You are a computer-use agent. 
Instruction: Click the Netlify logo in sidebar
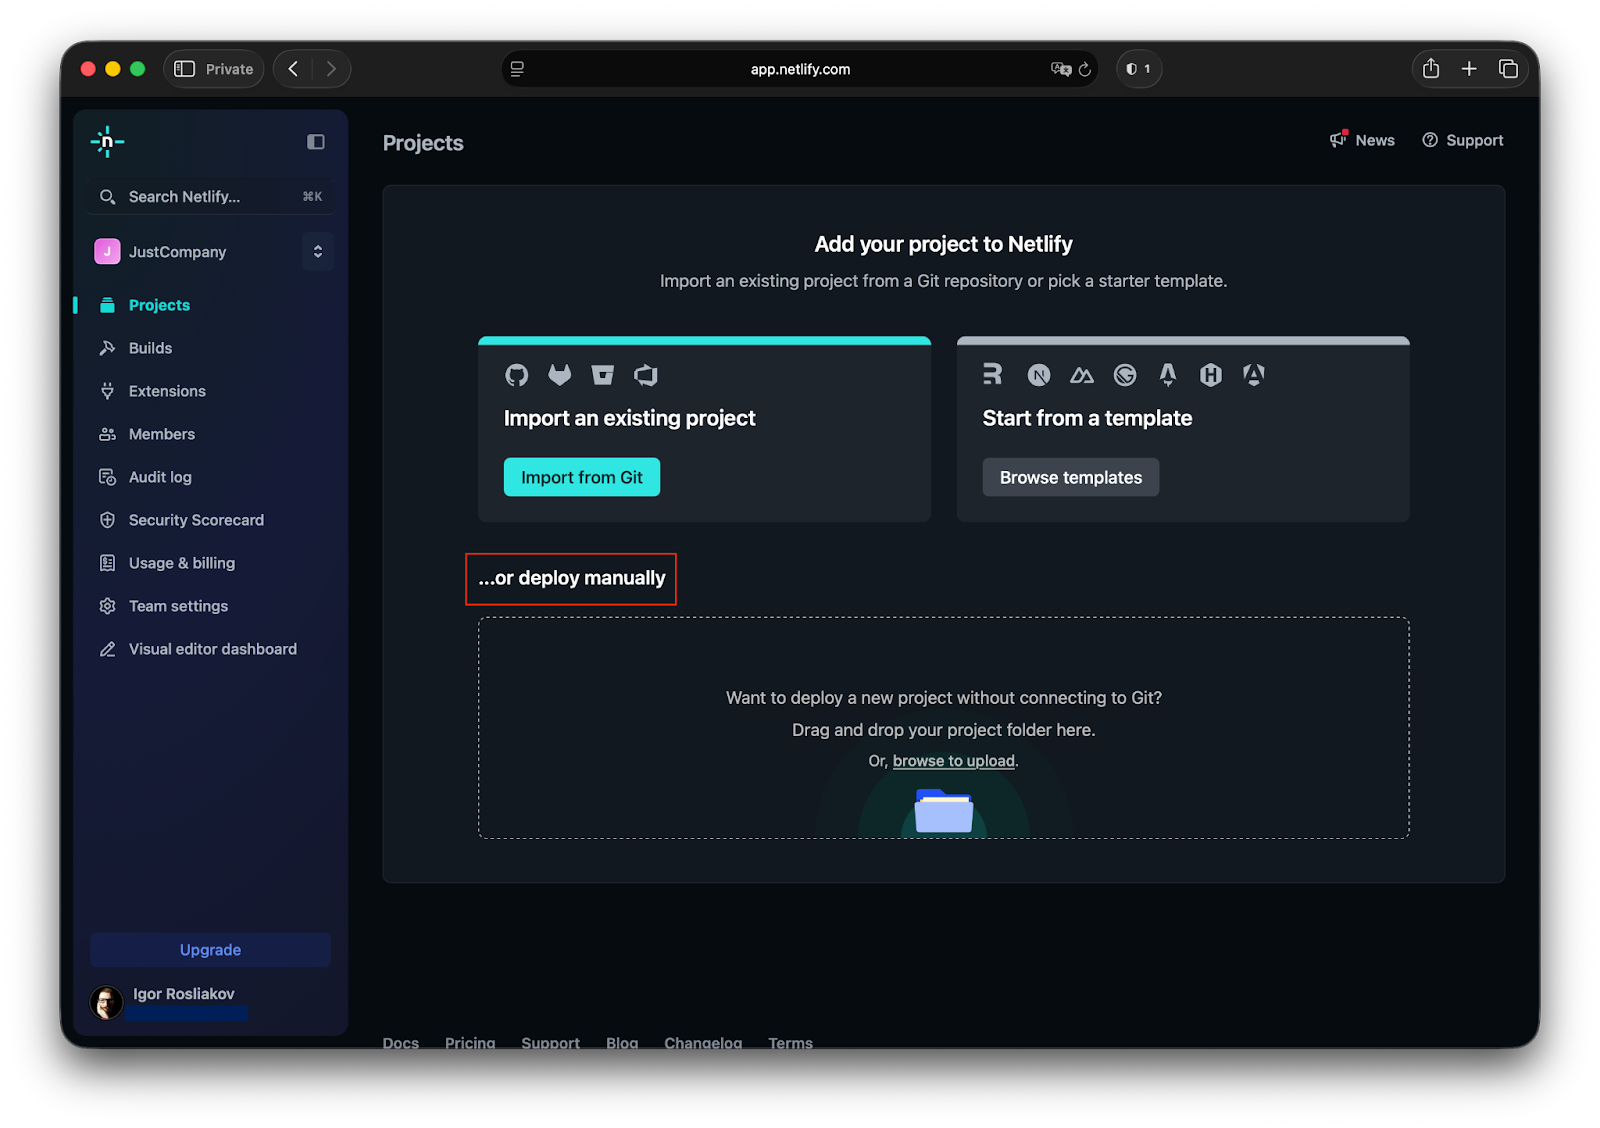click(x=107, y=142)
